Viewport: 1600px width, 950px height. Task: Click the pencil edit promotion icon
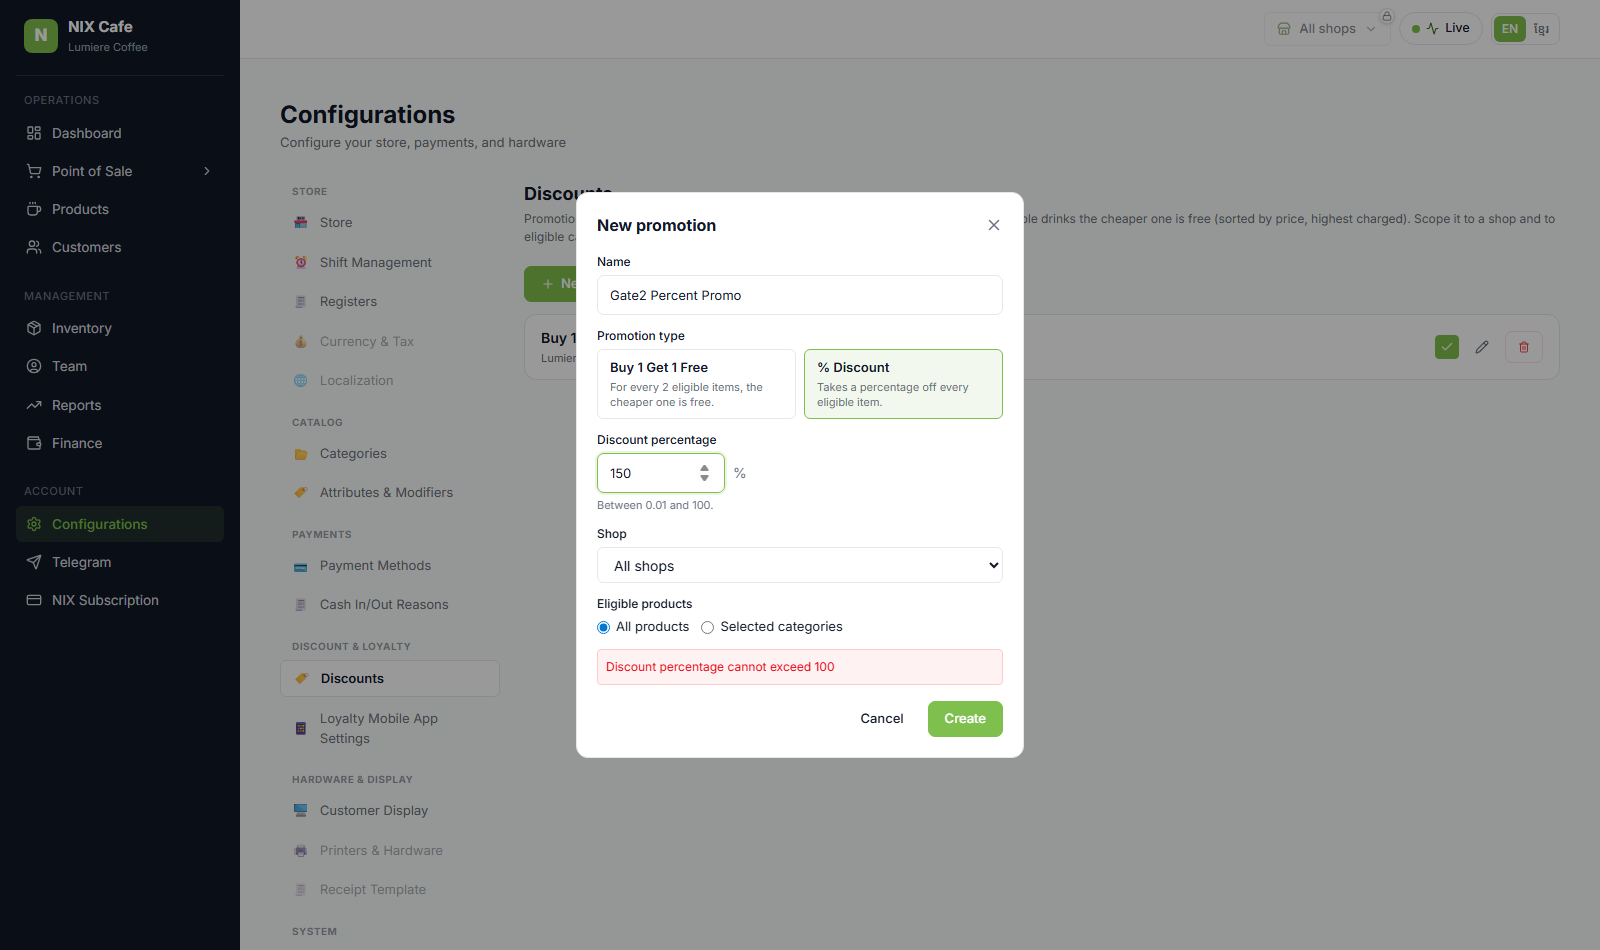[x=1482, y=347]
